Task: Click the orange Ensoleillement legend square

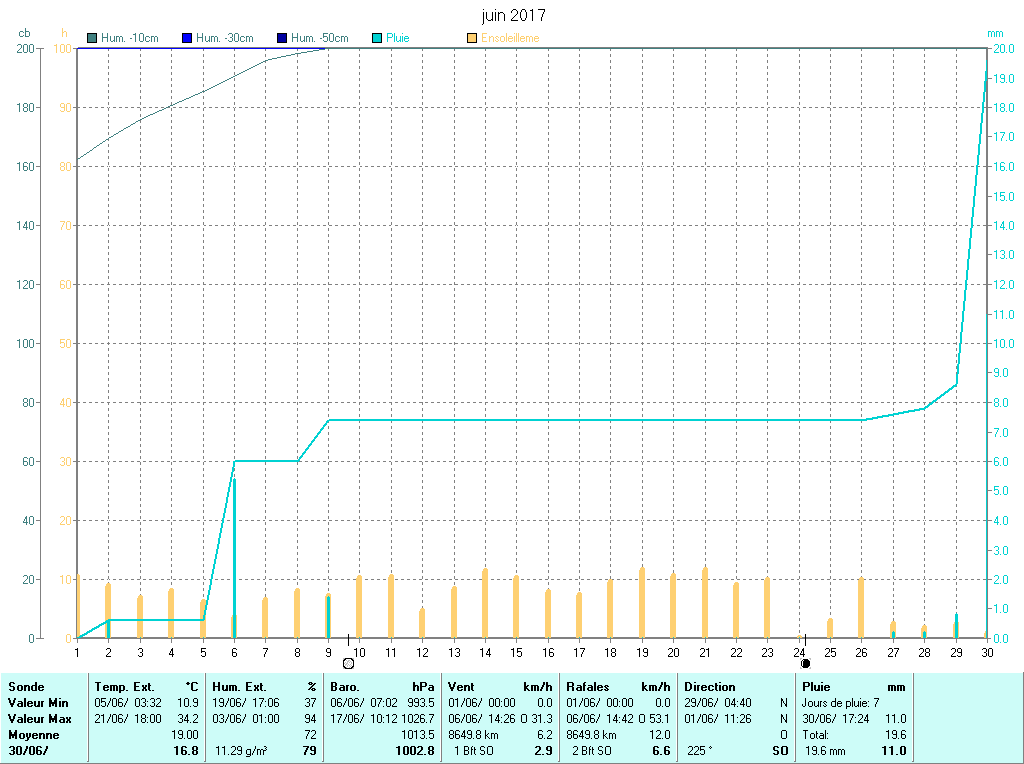Action: [472, 39]
